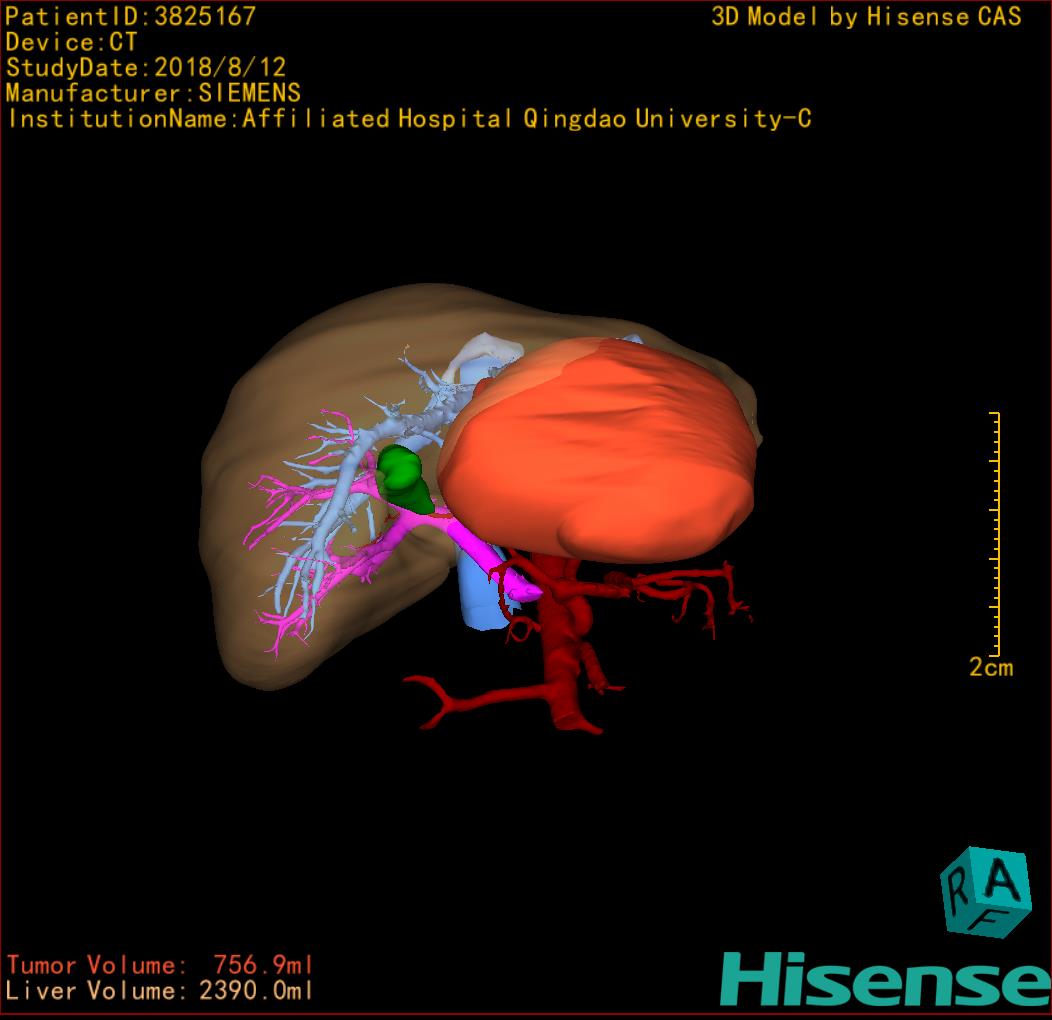The image size is (1052, 1020).
Task: Select the green gallbladder structure
Action: click(x=406, y=478)
